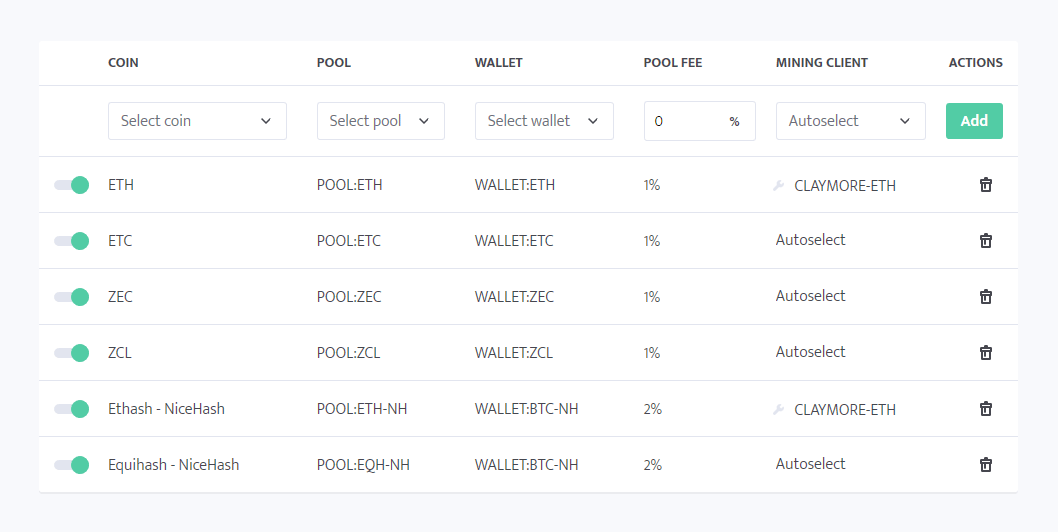Open the Select wallet dropdown
Screen dimensions: 1058x532
544,121
